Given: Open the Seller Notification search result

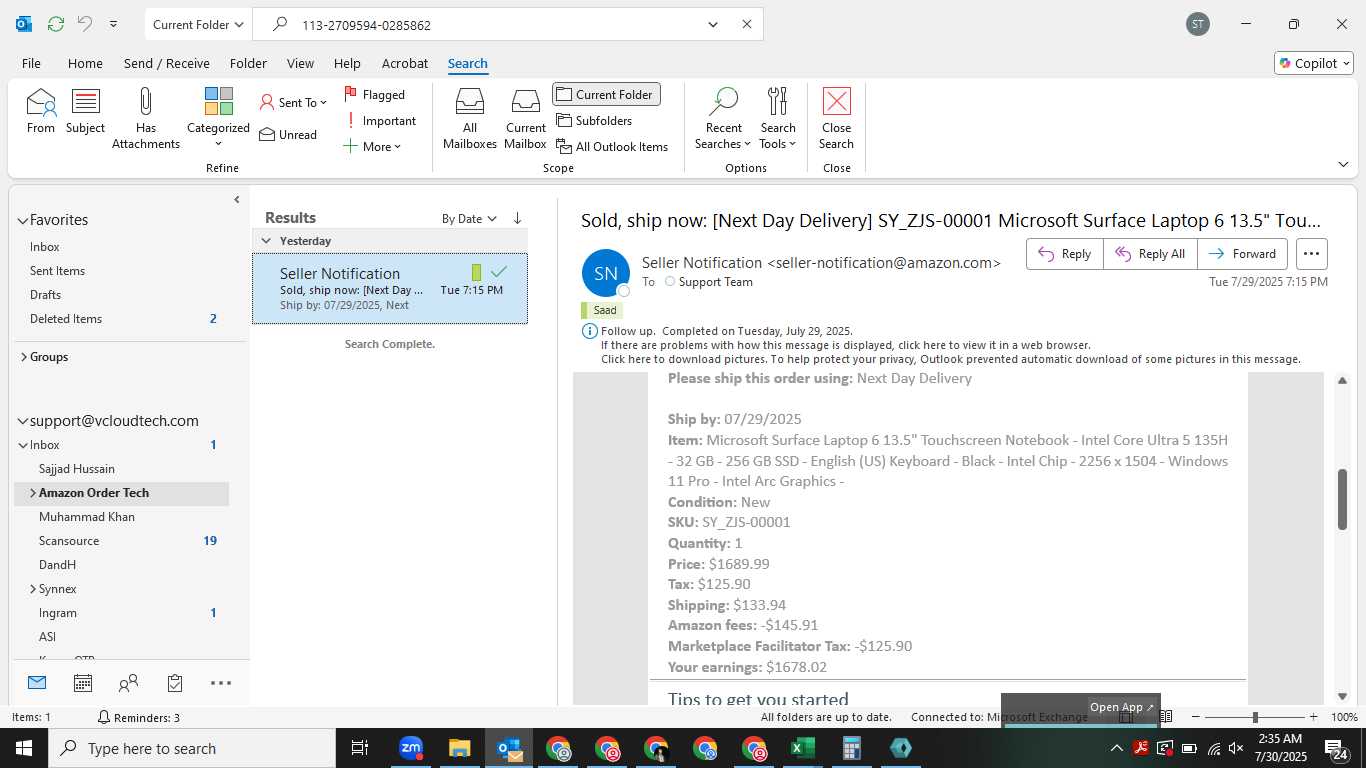Looking at the screenshot, I should [x=390, y=289].
